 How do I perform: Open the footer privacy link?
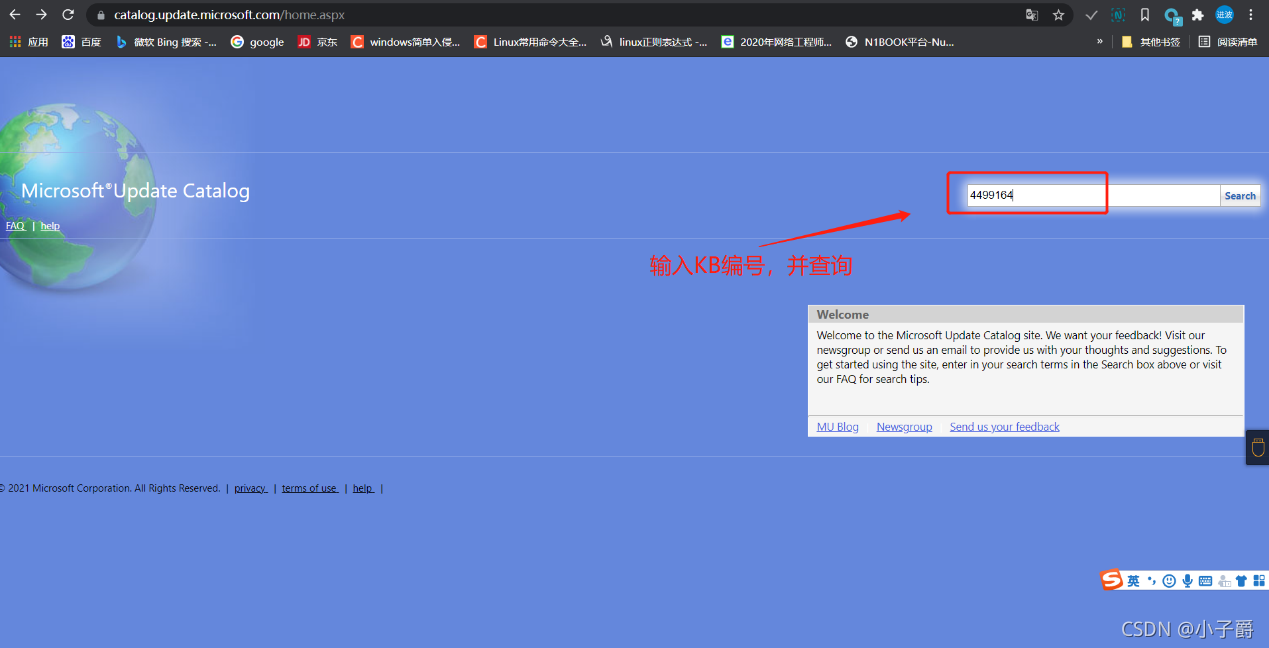coord(251,488)
